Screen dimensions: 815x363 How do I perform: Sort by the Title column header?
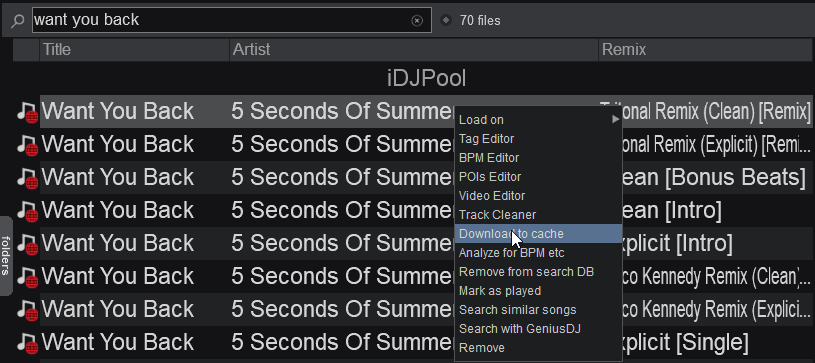coord(134,49)
